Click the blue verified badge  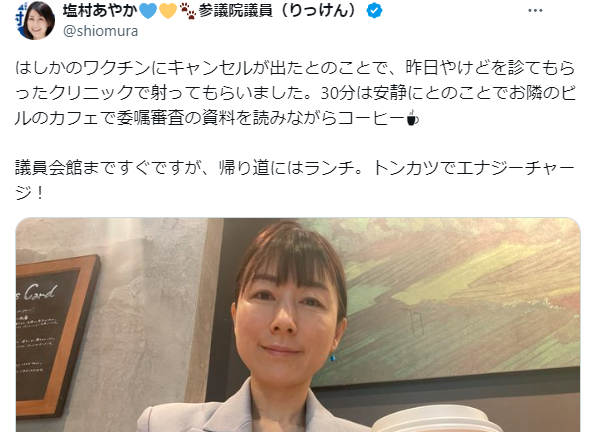tap(374, 11)
